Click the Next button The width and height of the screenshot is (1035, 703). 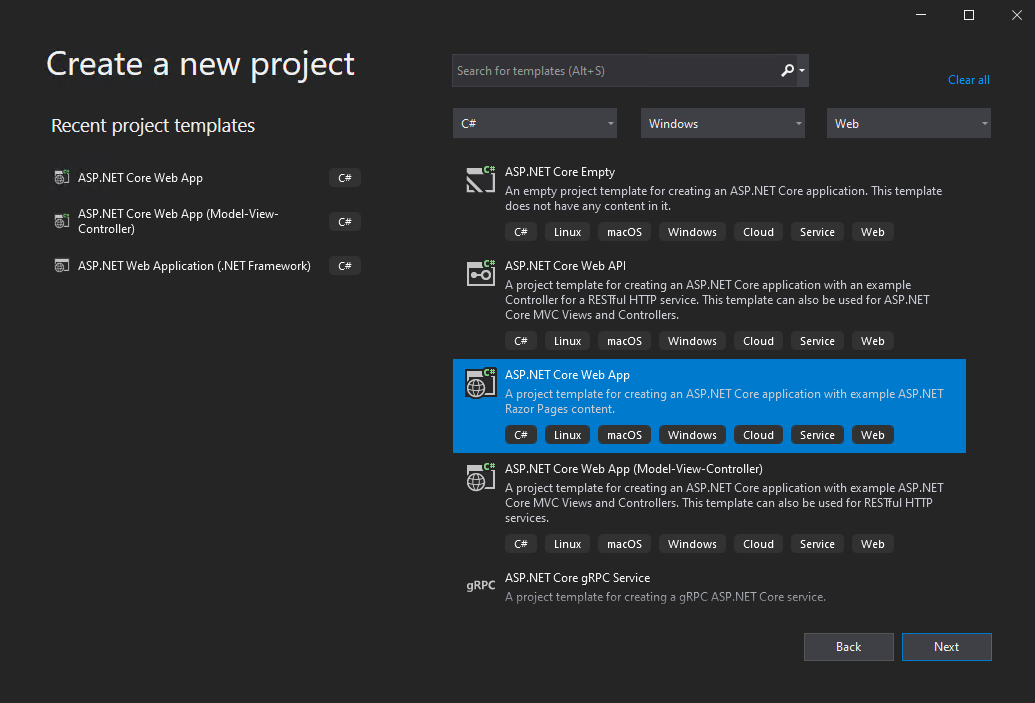click(947, 647)
